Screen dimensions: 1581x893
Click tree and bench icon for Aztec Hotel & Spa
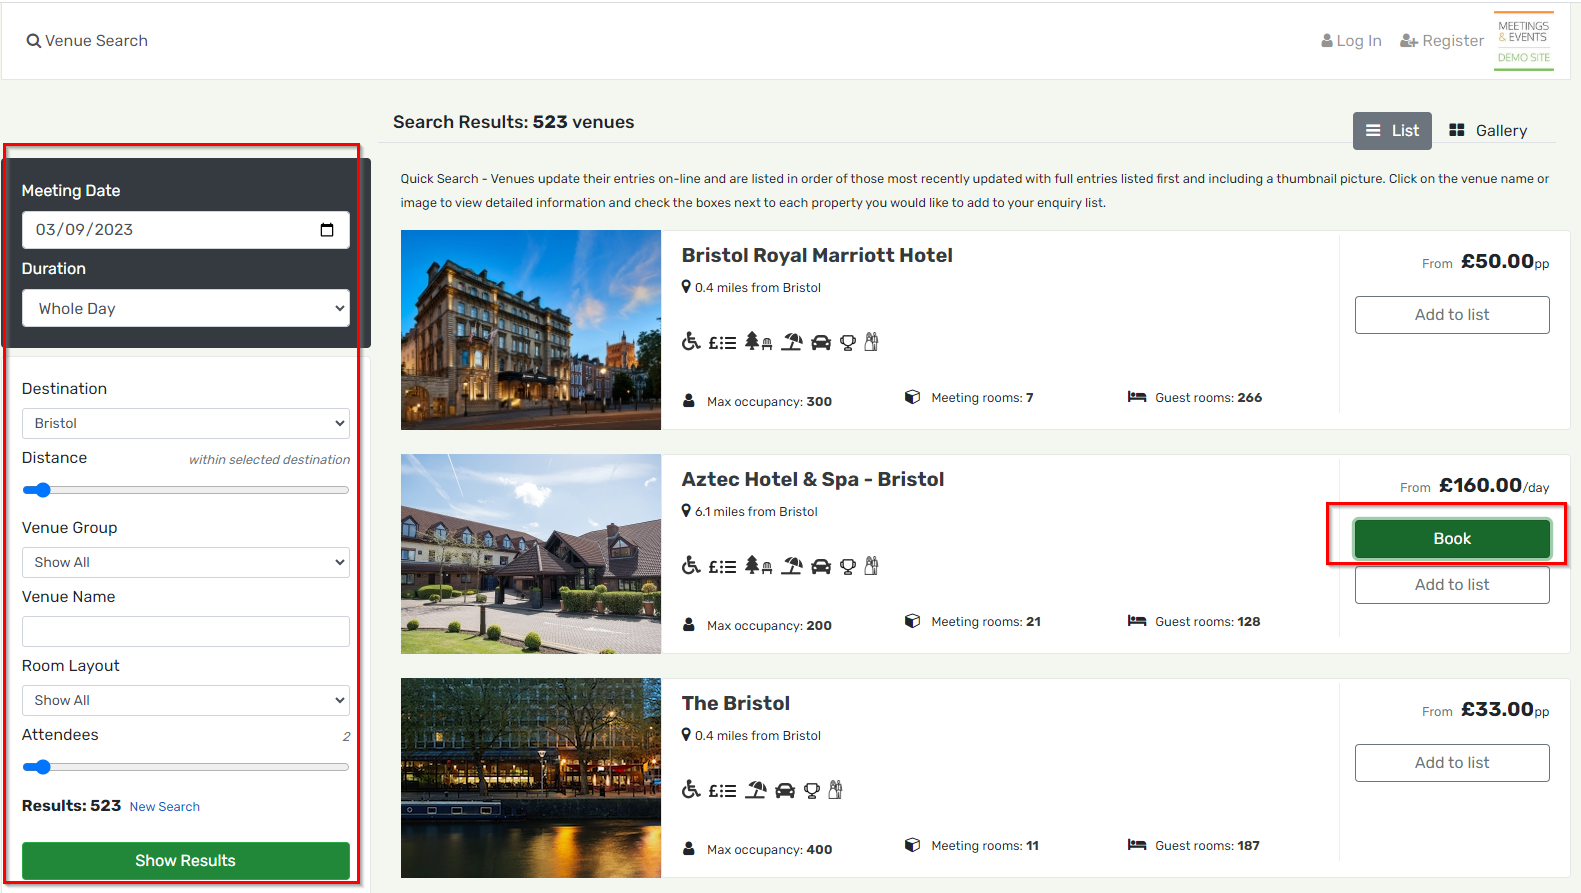[x=758, y=566]
